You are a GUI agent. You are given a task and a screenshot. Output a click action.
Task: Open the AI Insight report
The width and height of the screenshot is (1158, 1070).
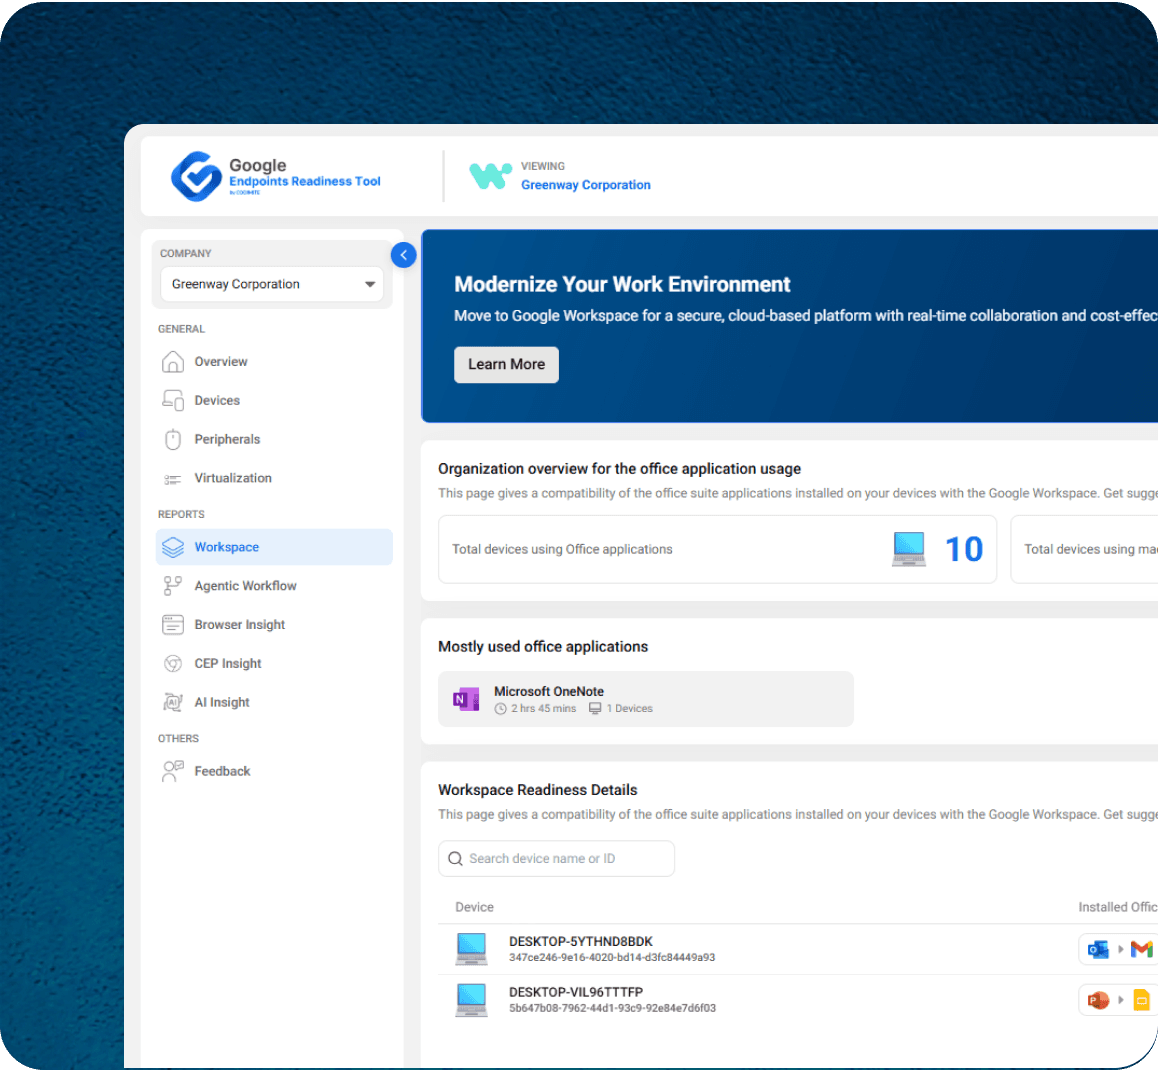point(274,702)
